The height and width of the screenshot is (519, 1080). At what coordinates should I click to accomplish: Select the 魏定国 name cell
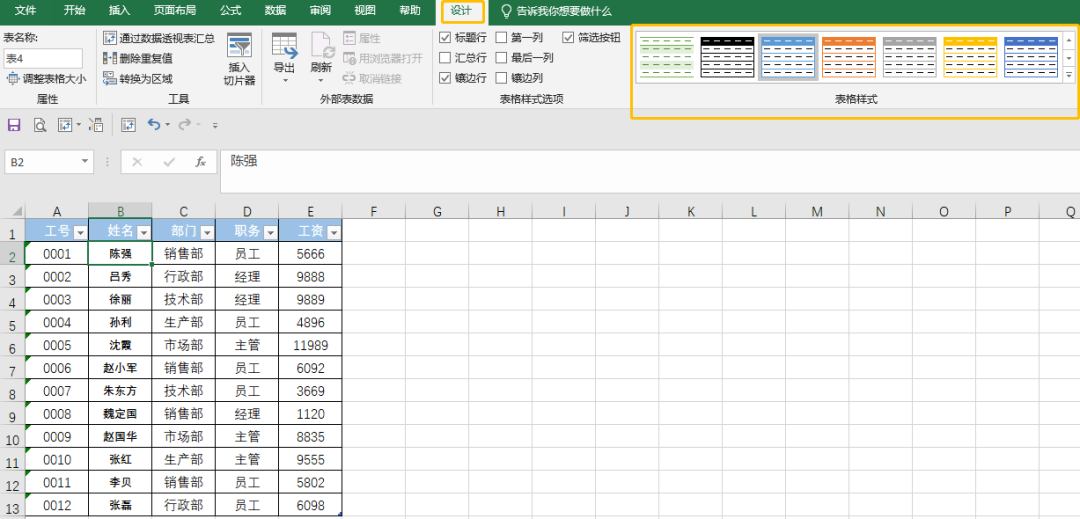click(121, 414)
